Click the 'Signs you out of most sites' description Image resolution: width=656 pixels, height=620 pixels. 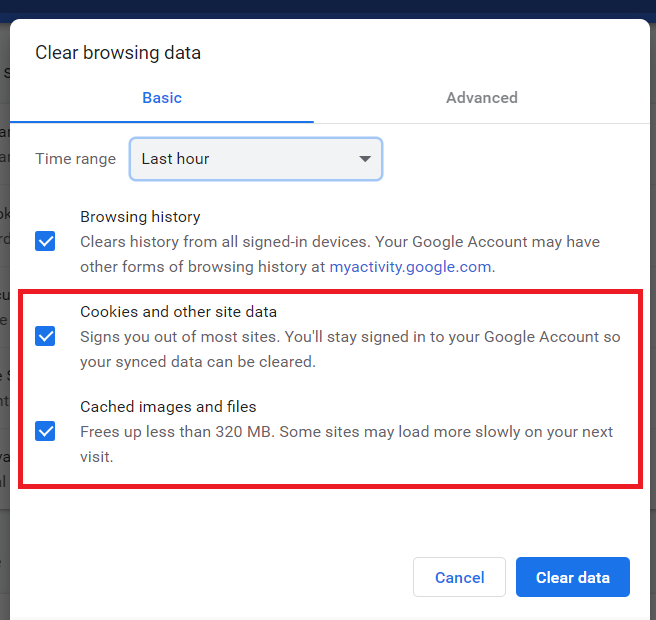pos(350,349)
